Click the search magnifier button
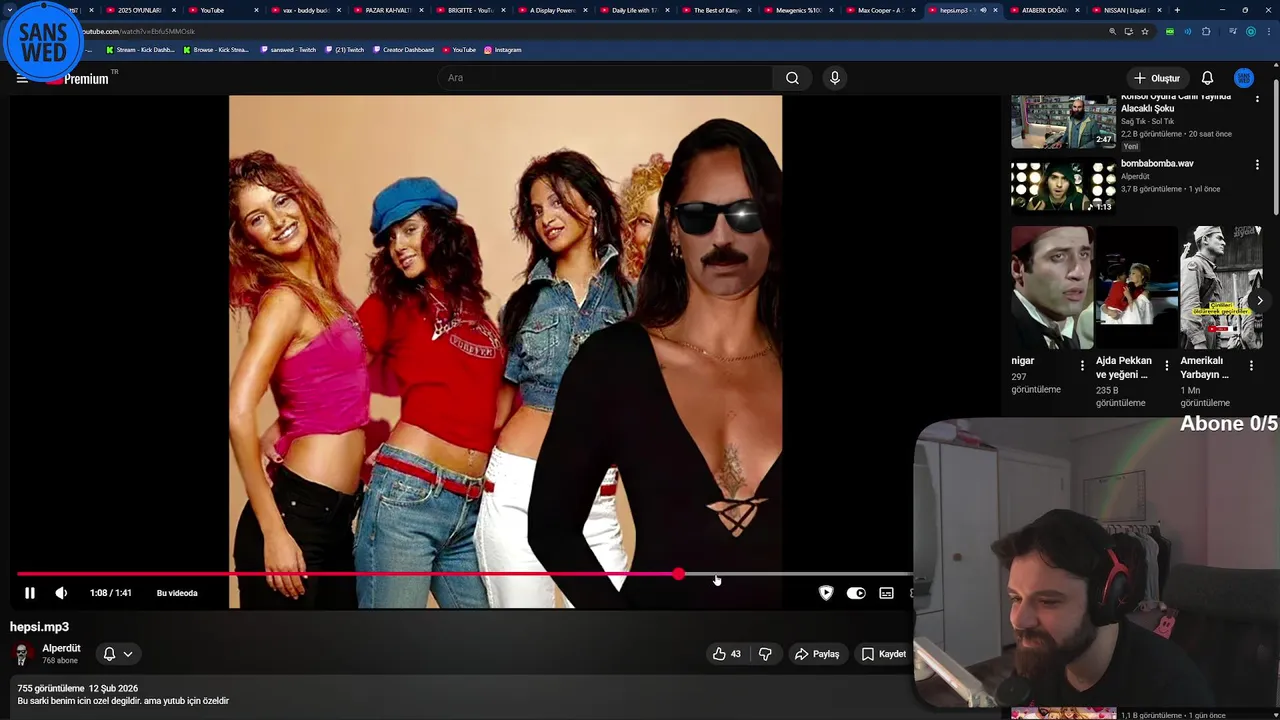 coord(792,78)
